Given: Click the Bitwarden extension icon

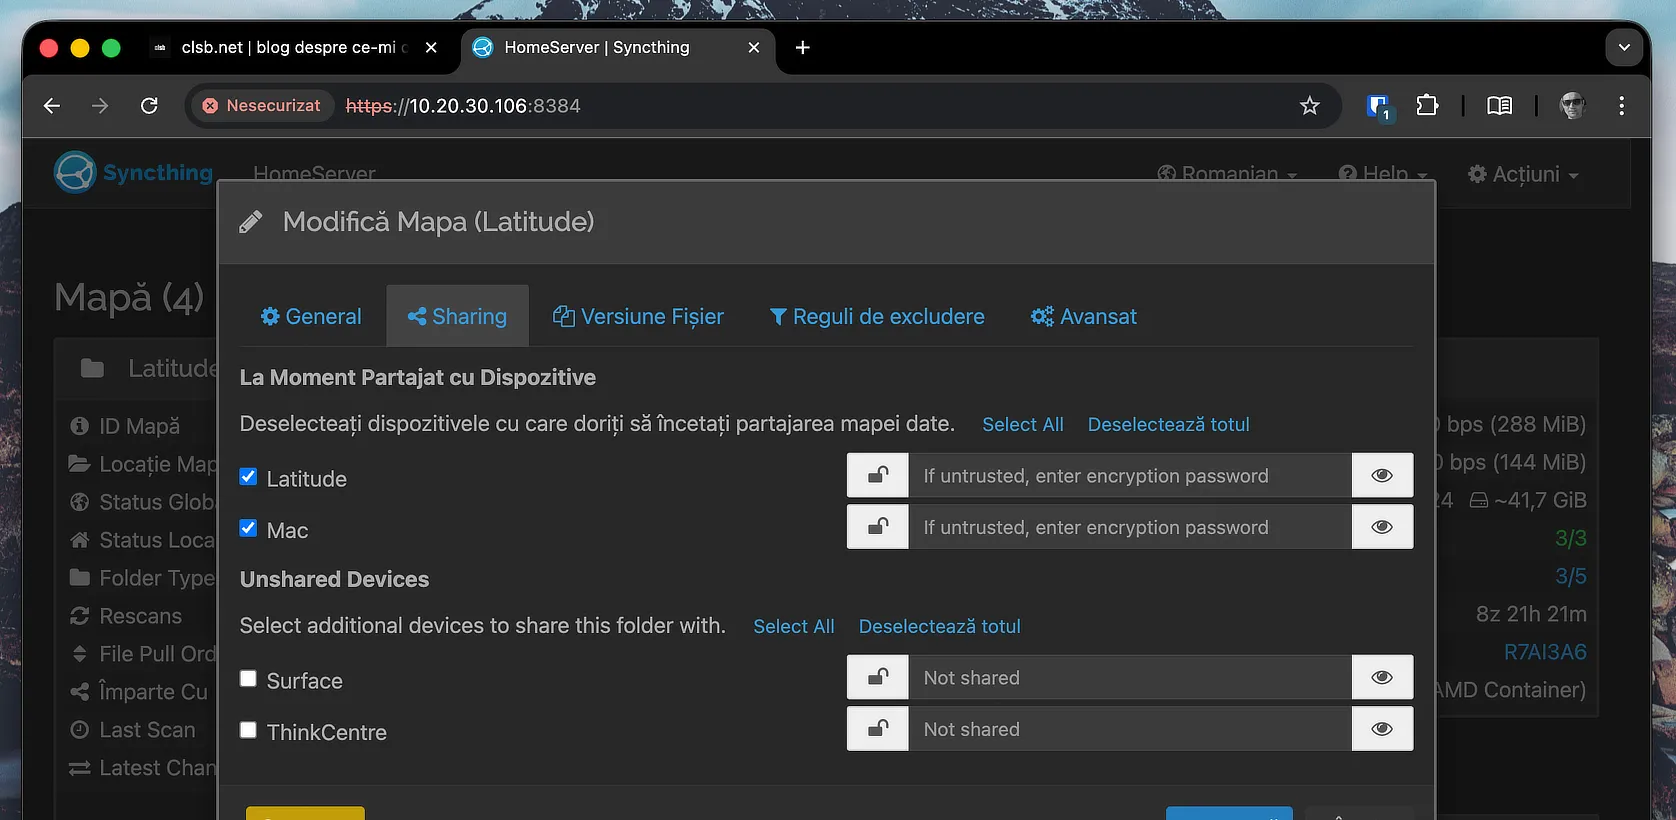Looking at the screenshot, I should point(1379,106).
